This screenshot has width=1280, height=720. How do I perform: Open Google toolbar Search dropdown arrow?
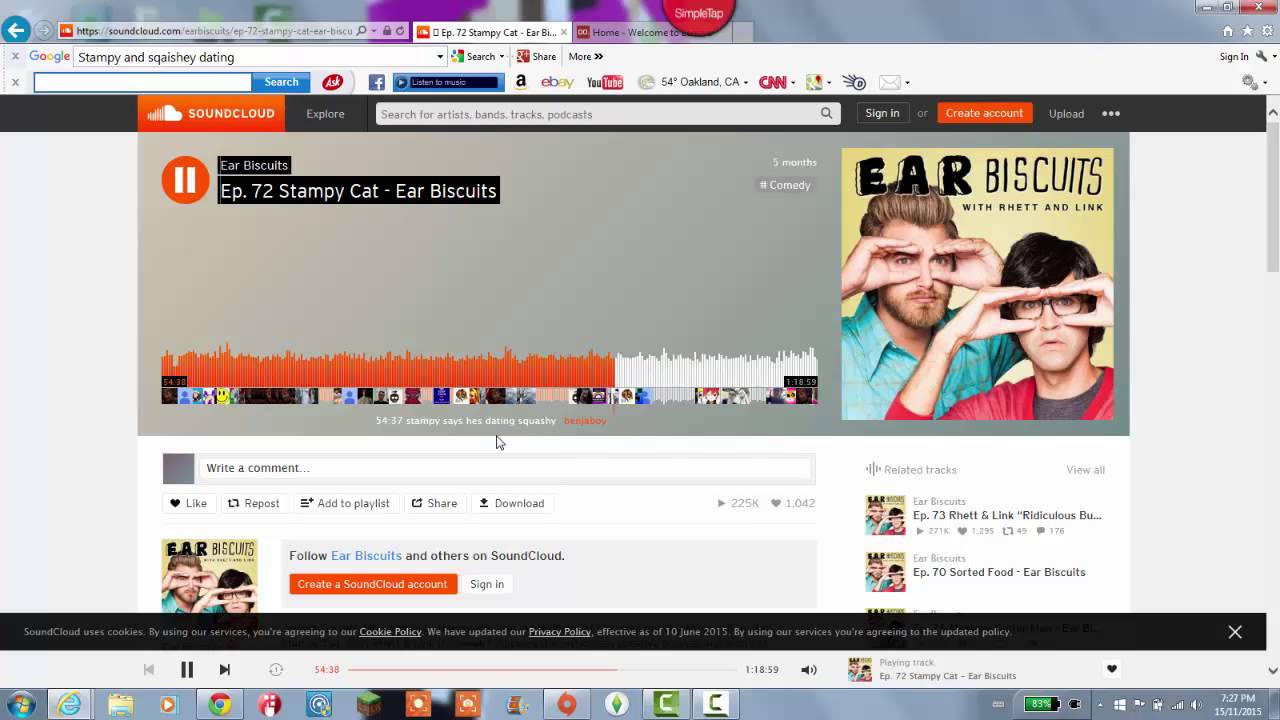501,57
